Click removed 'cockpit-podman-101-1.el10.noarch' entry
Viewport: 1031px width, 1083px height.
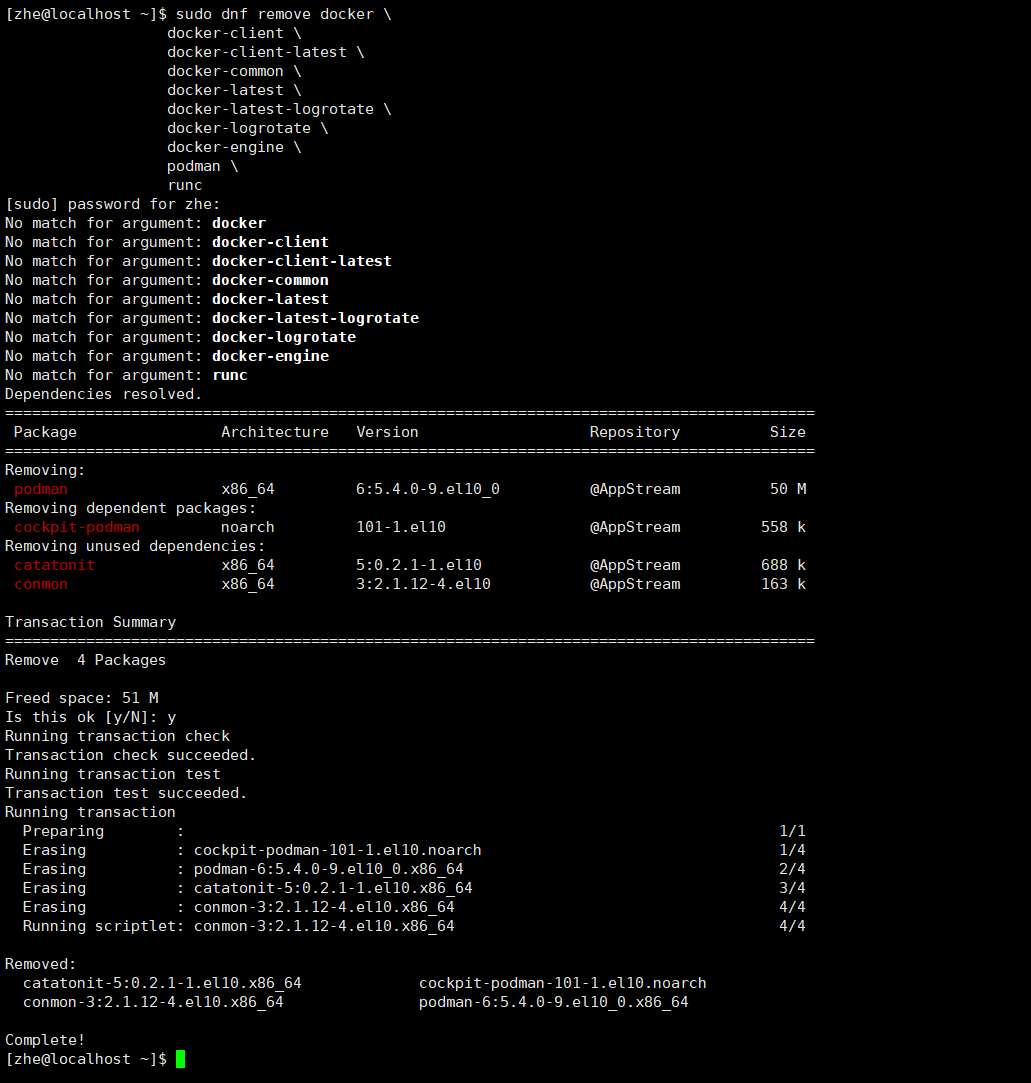point(563,983)
